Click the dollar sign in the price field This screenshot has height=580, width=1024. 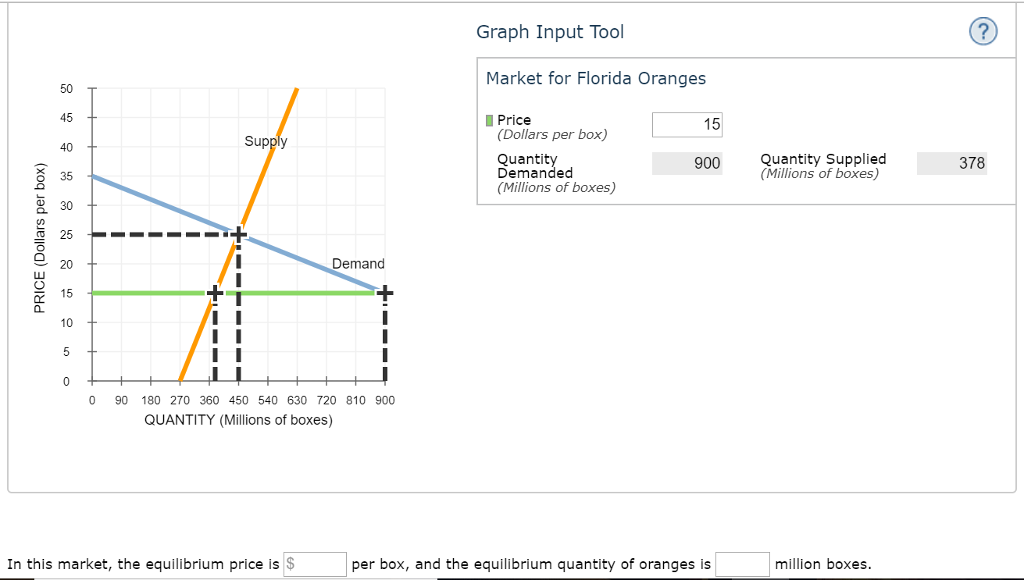[x=291, y=564]
